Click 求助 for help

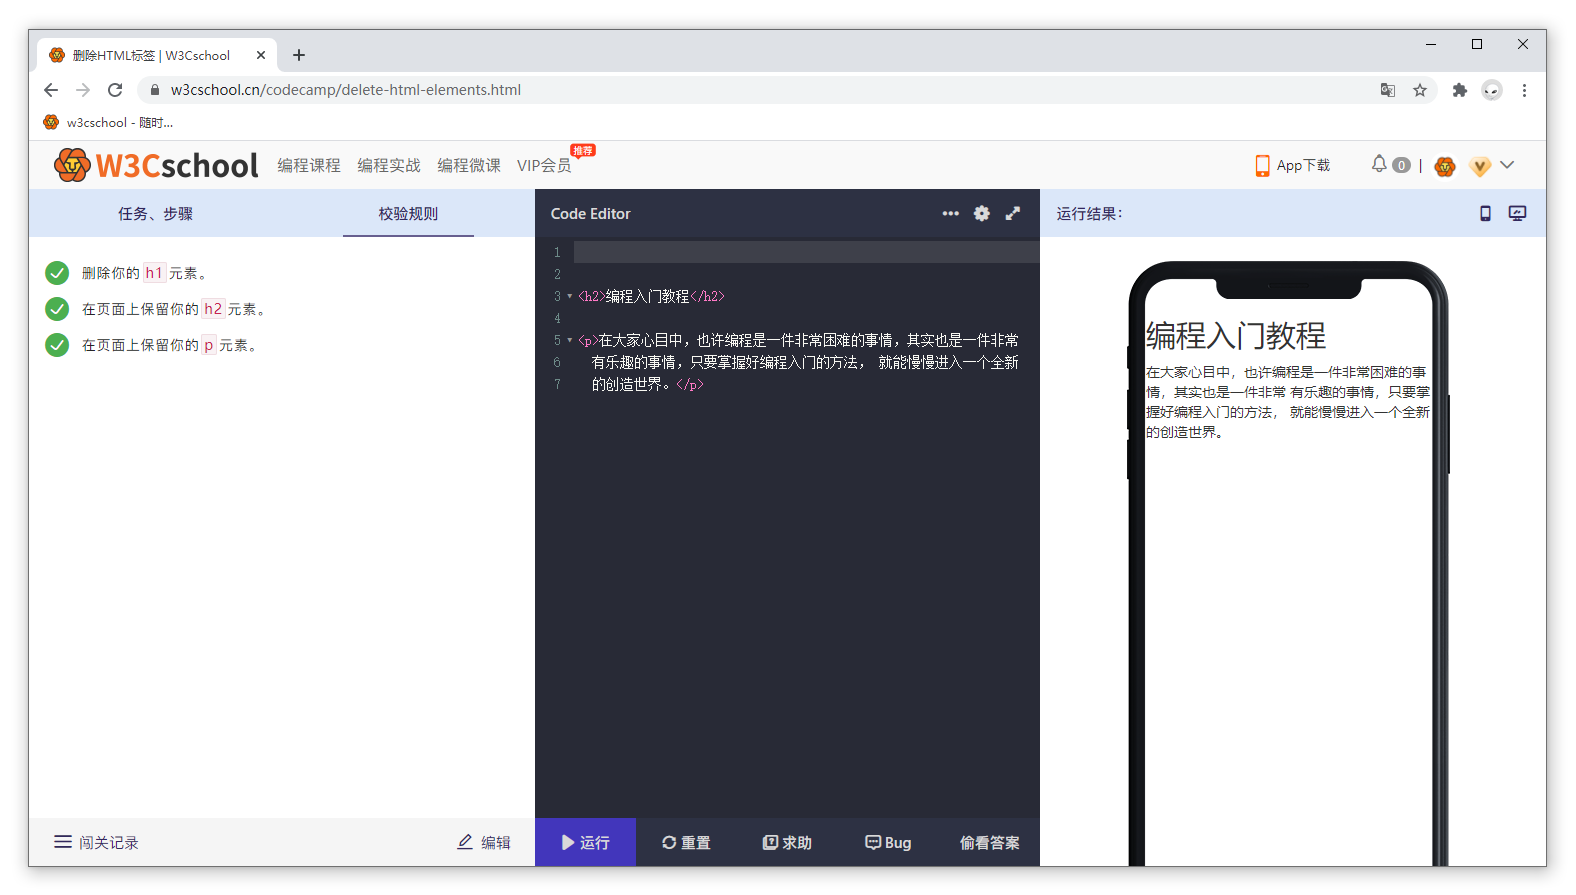(x=787, y=842)
